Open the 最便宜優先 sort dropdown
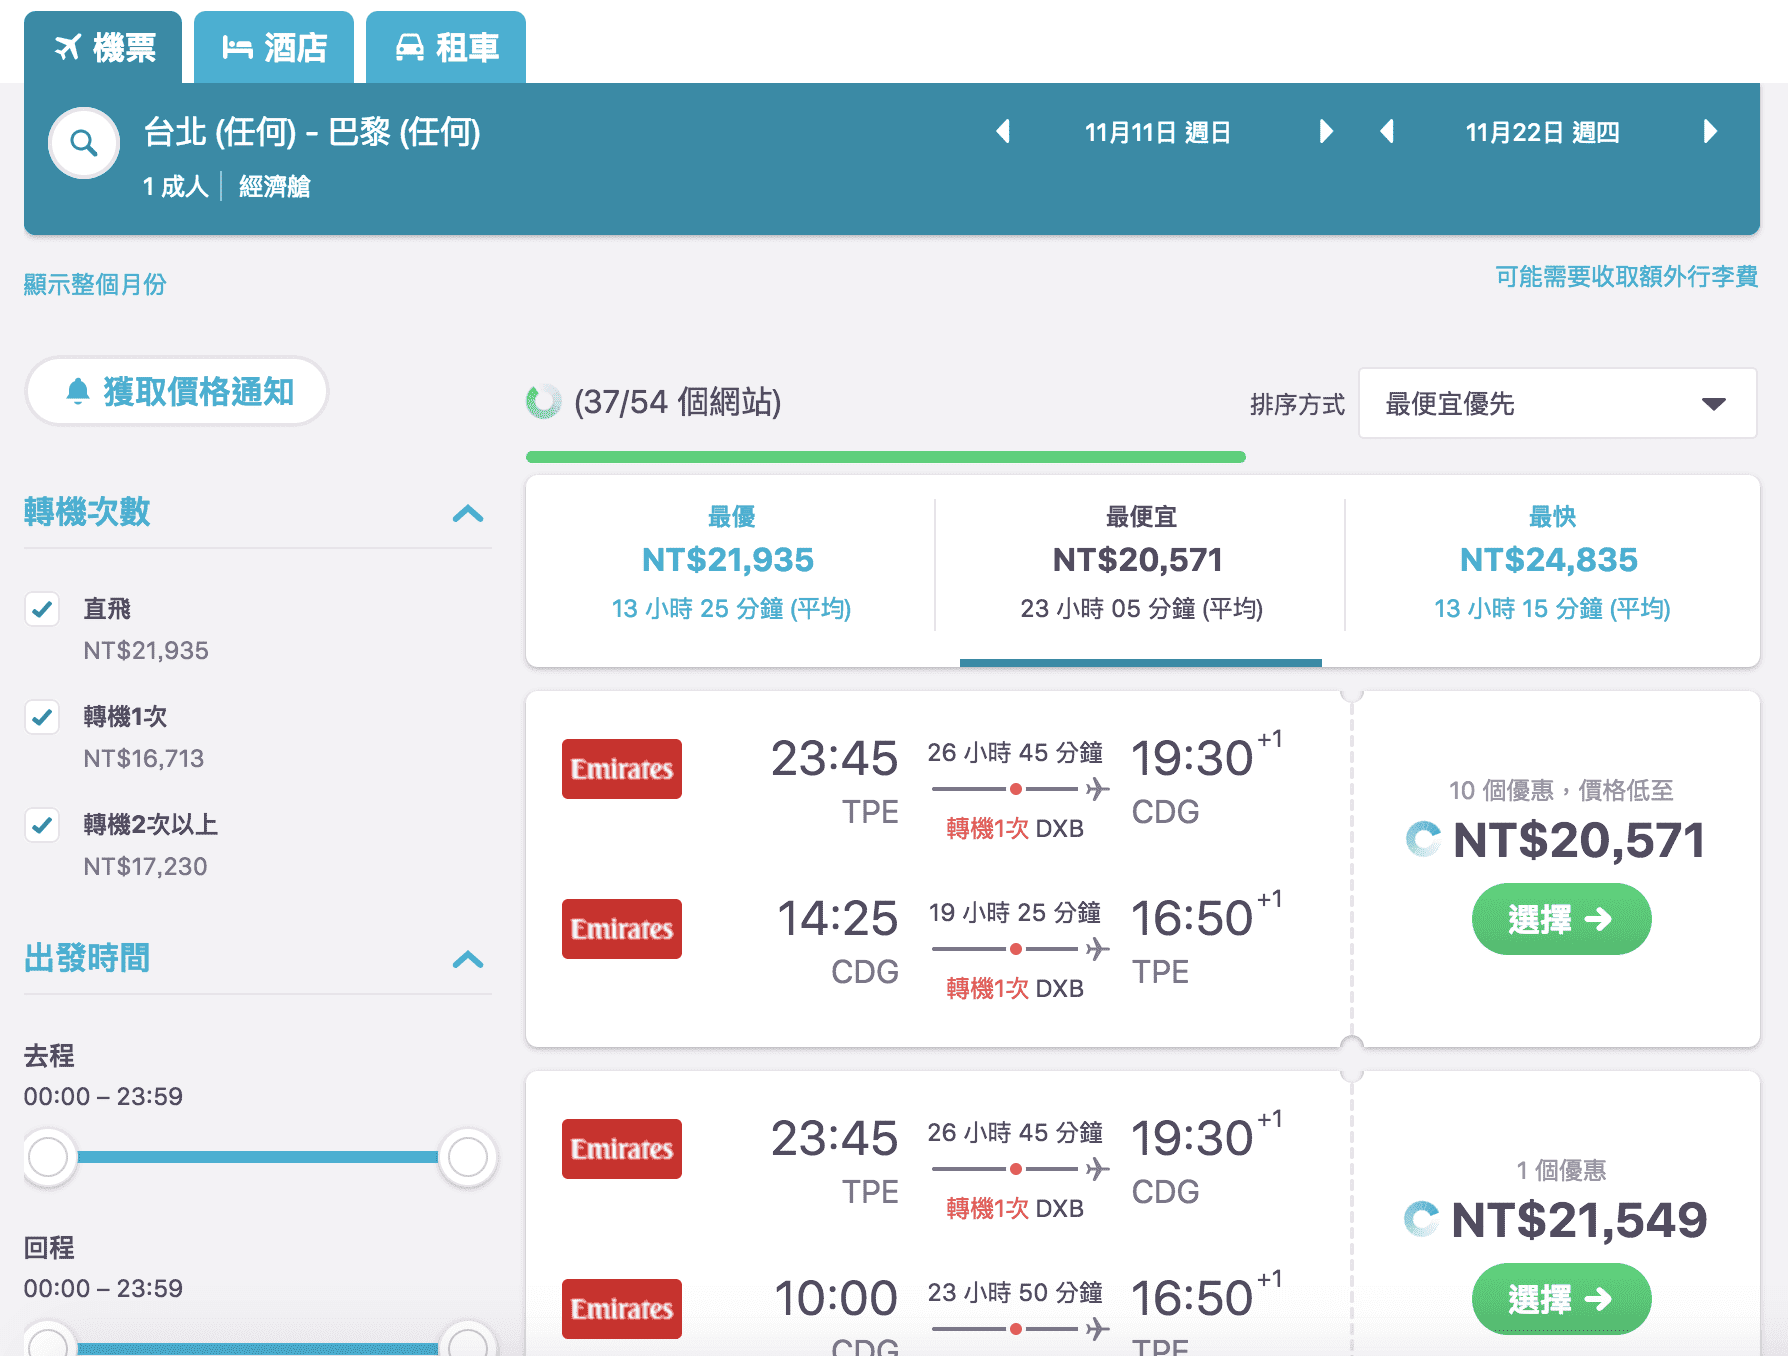Viewport: 1788px width, 1356px height. pyautogui.click(x=1557, y=403)
